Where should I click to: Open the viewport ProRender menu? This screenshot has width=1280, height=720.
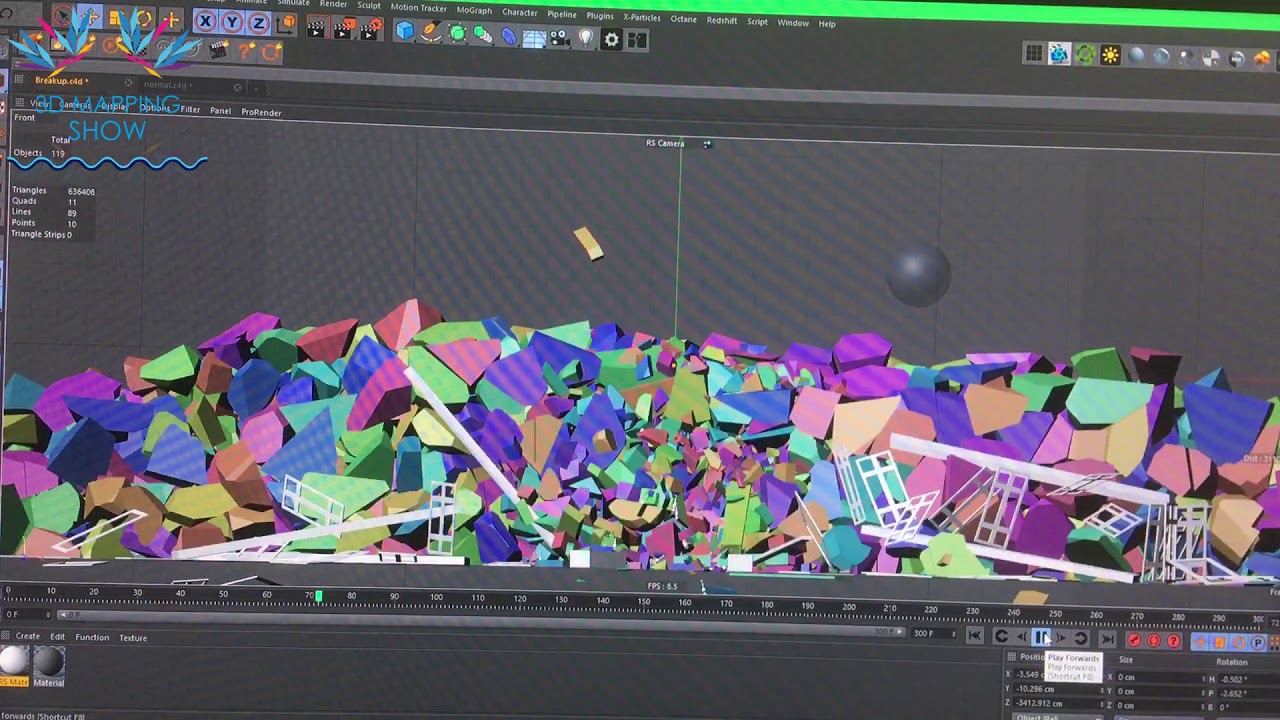click(261, 112)
